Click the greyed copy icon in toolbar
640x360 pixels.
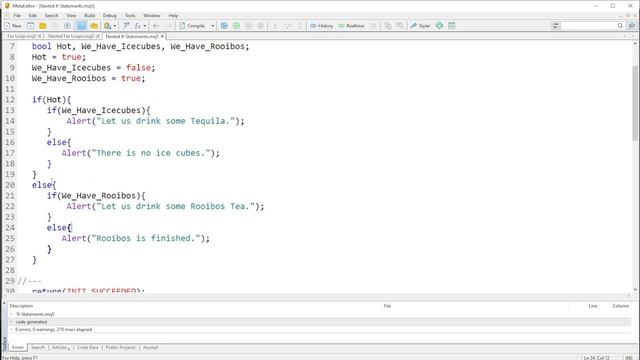tap(388, 26)
